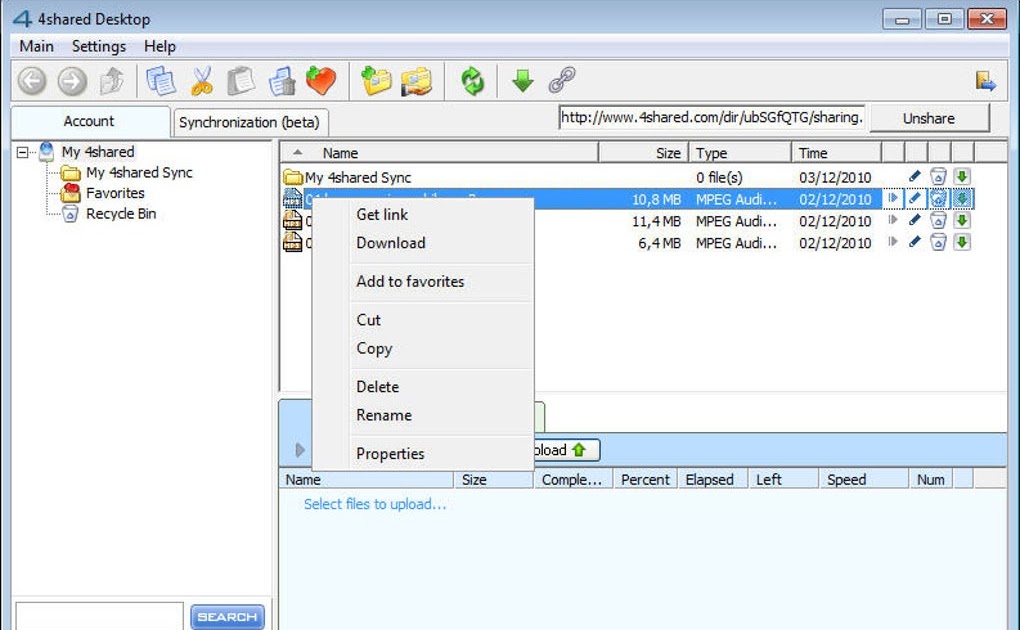Choose Properties from context menu

click(390, 454)
